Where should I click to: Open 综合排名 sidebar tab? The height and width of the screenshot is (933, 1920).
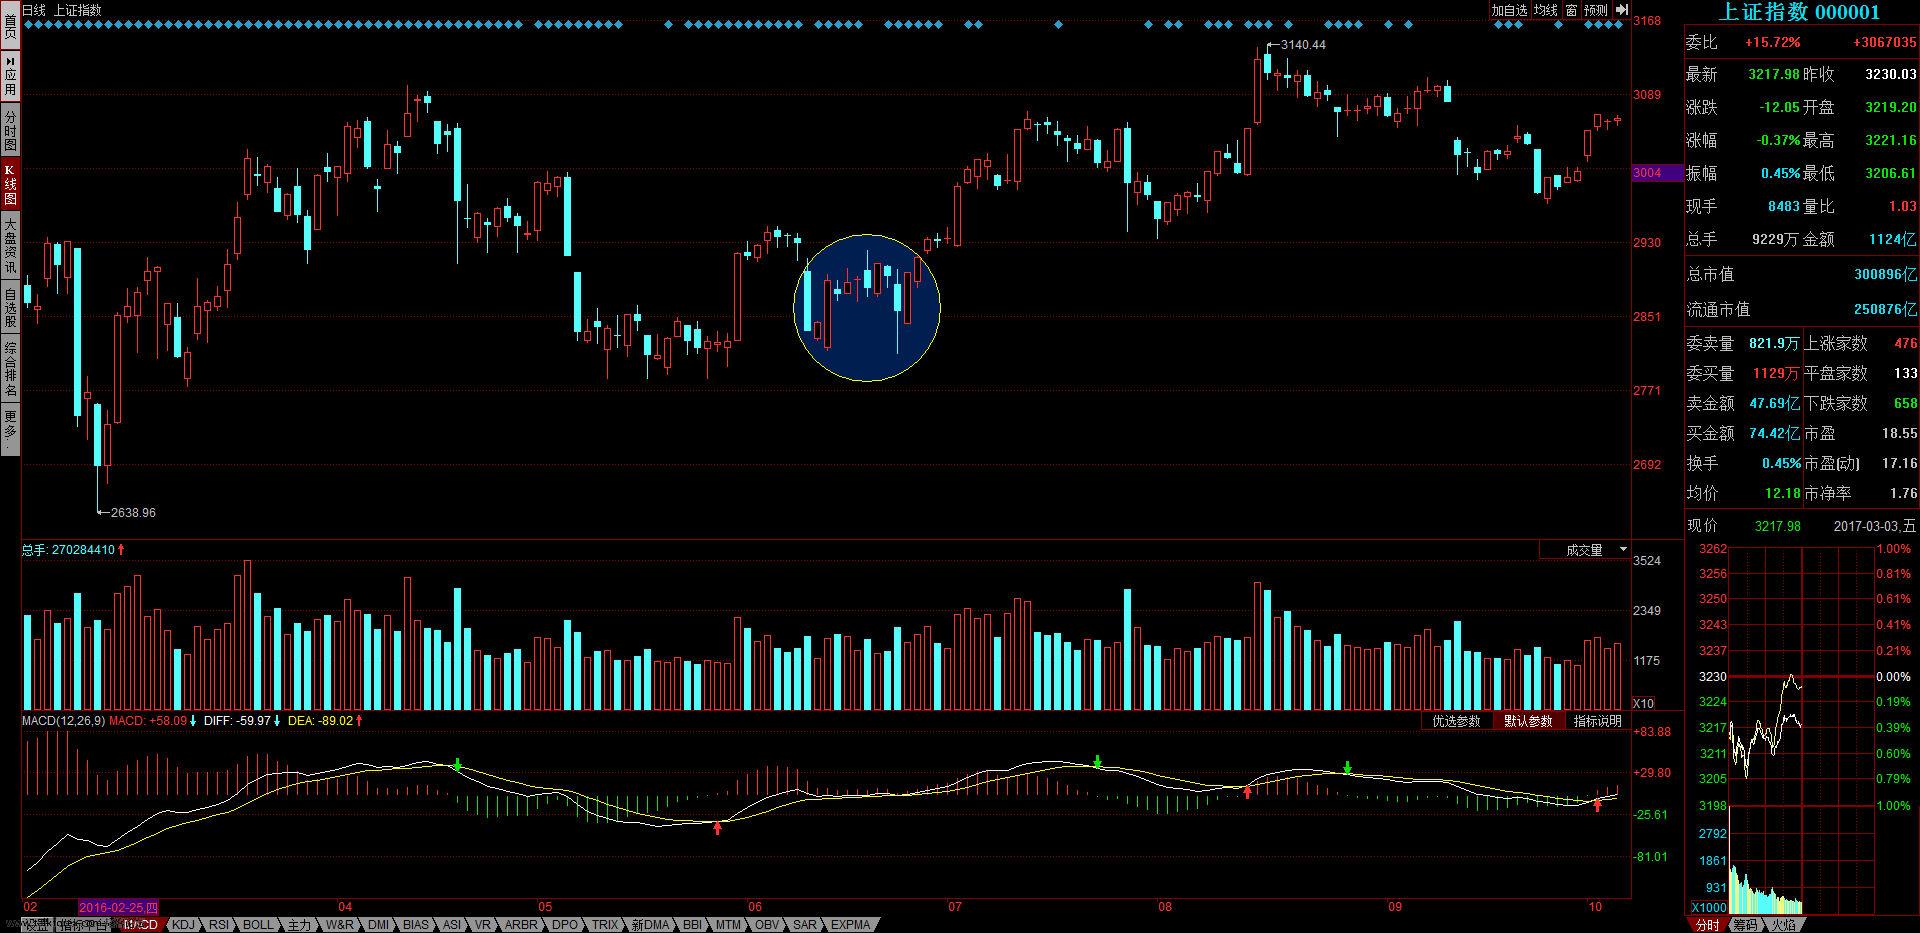(x=10, y=368)
